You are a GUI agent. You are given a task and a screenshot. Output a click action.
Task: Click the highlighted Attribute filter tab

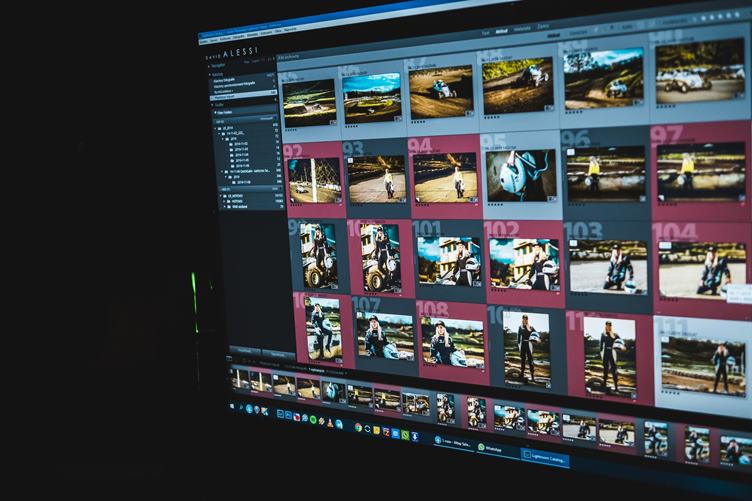(502, 31)
